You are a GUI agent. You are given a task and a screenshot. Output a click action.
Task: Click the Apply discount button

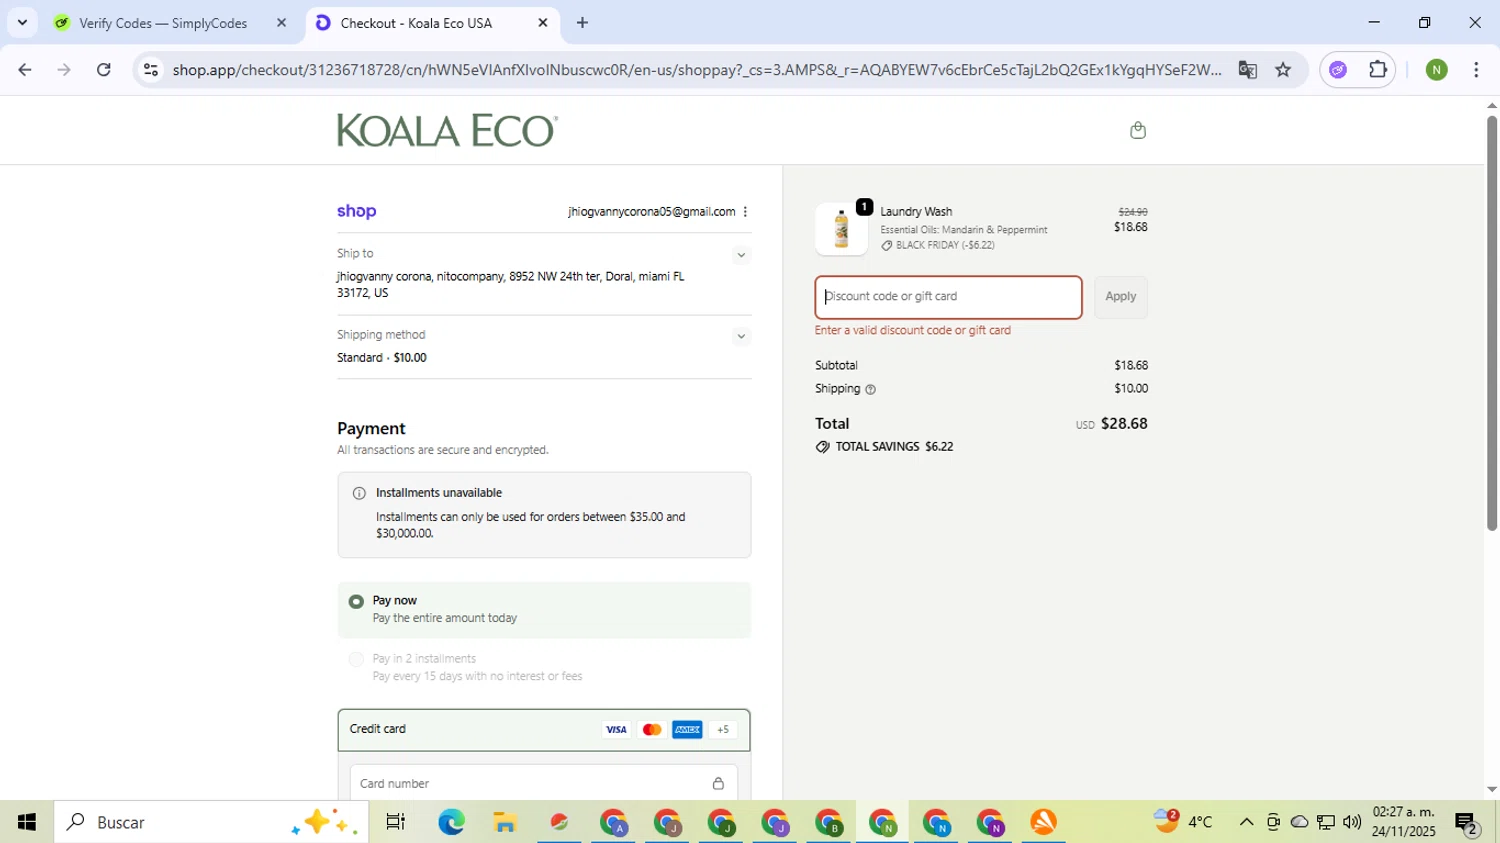pyautogui.click(x=1120, y=297)
